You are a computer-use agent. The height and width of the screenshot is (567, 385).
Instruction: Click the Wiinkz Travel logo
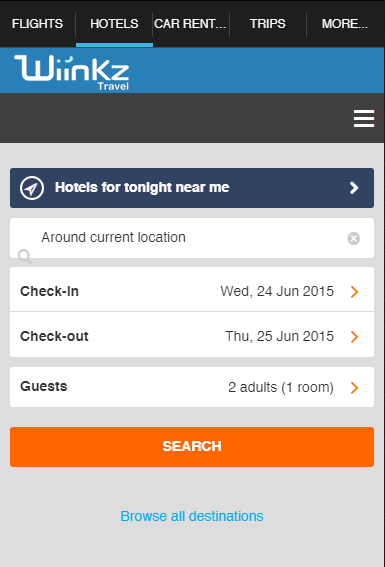[x=72, y=72]
